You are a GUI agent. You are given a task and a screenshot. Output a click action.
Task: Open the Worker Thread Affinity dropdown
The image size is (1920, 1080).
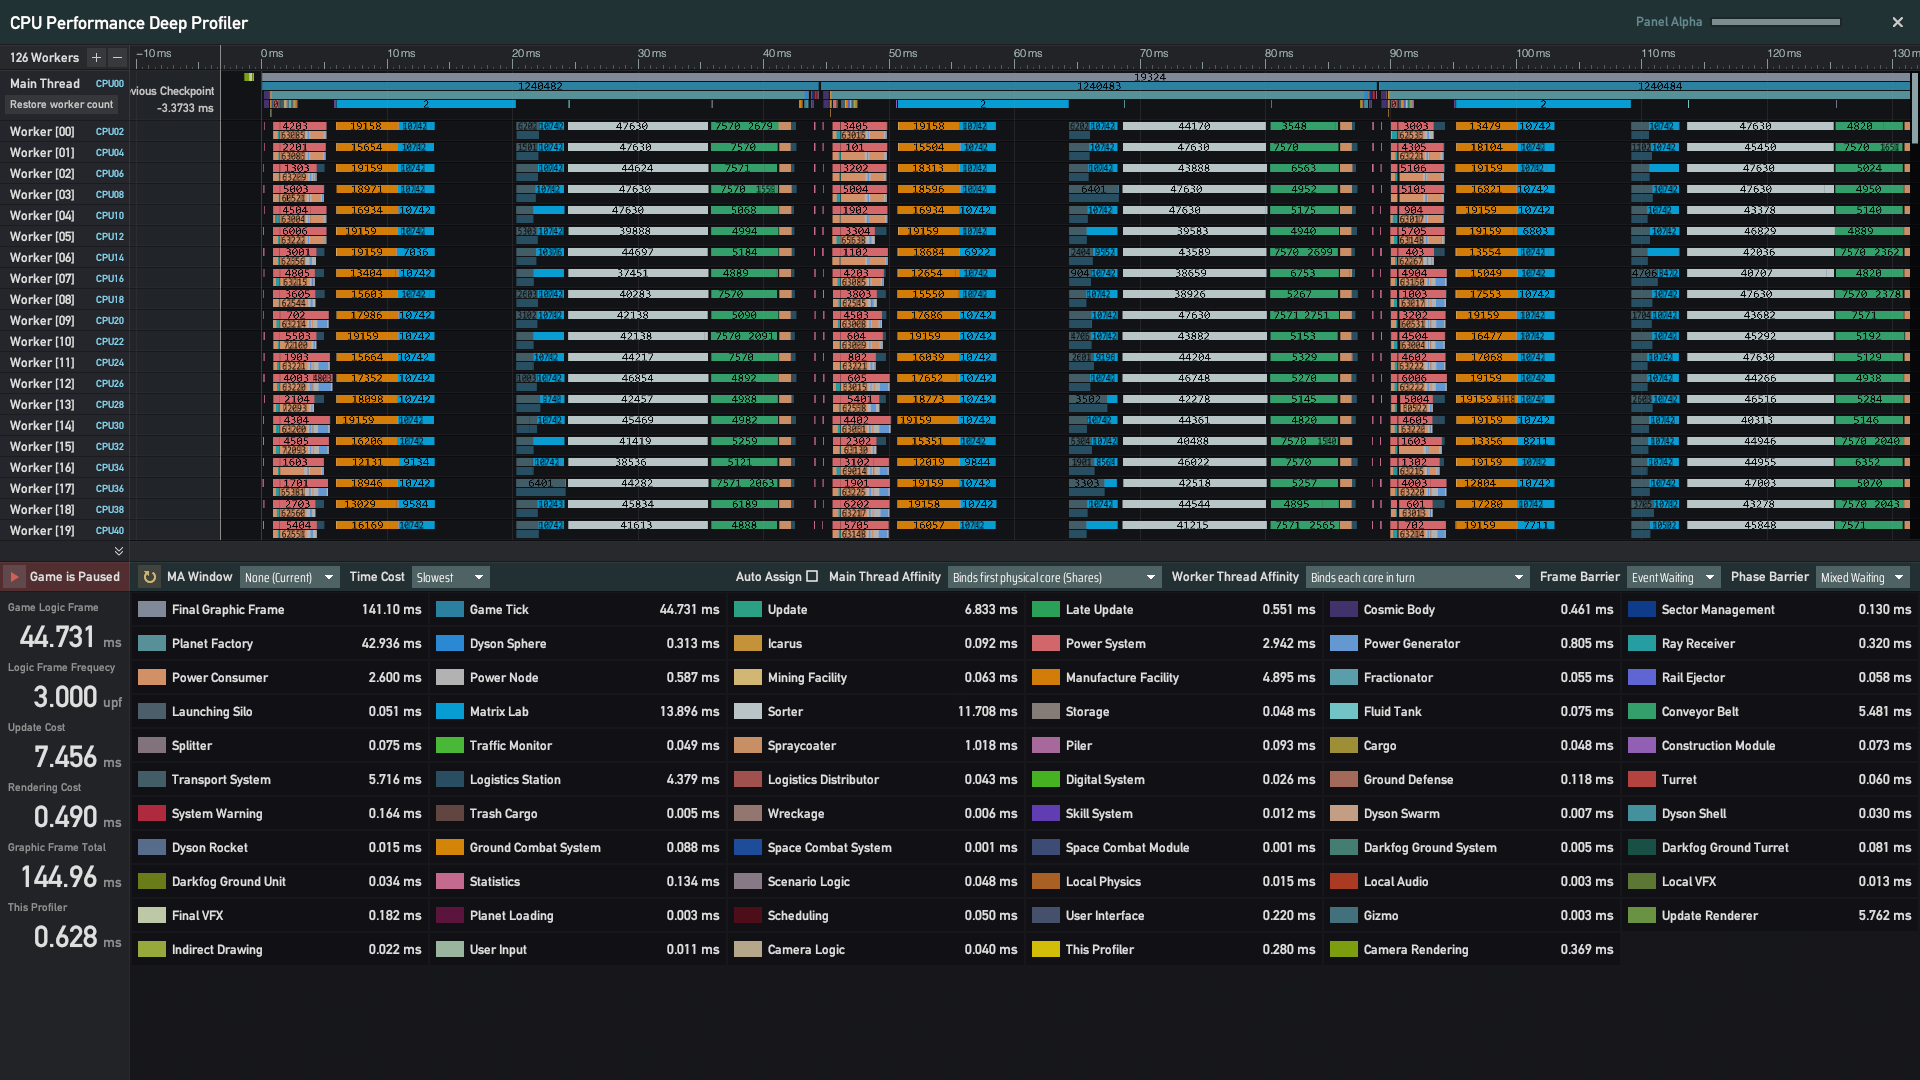(1416, 578)
